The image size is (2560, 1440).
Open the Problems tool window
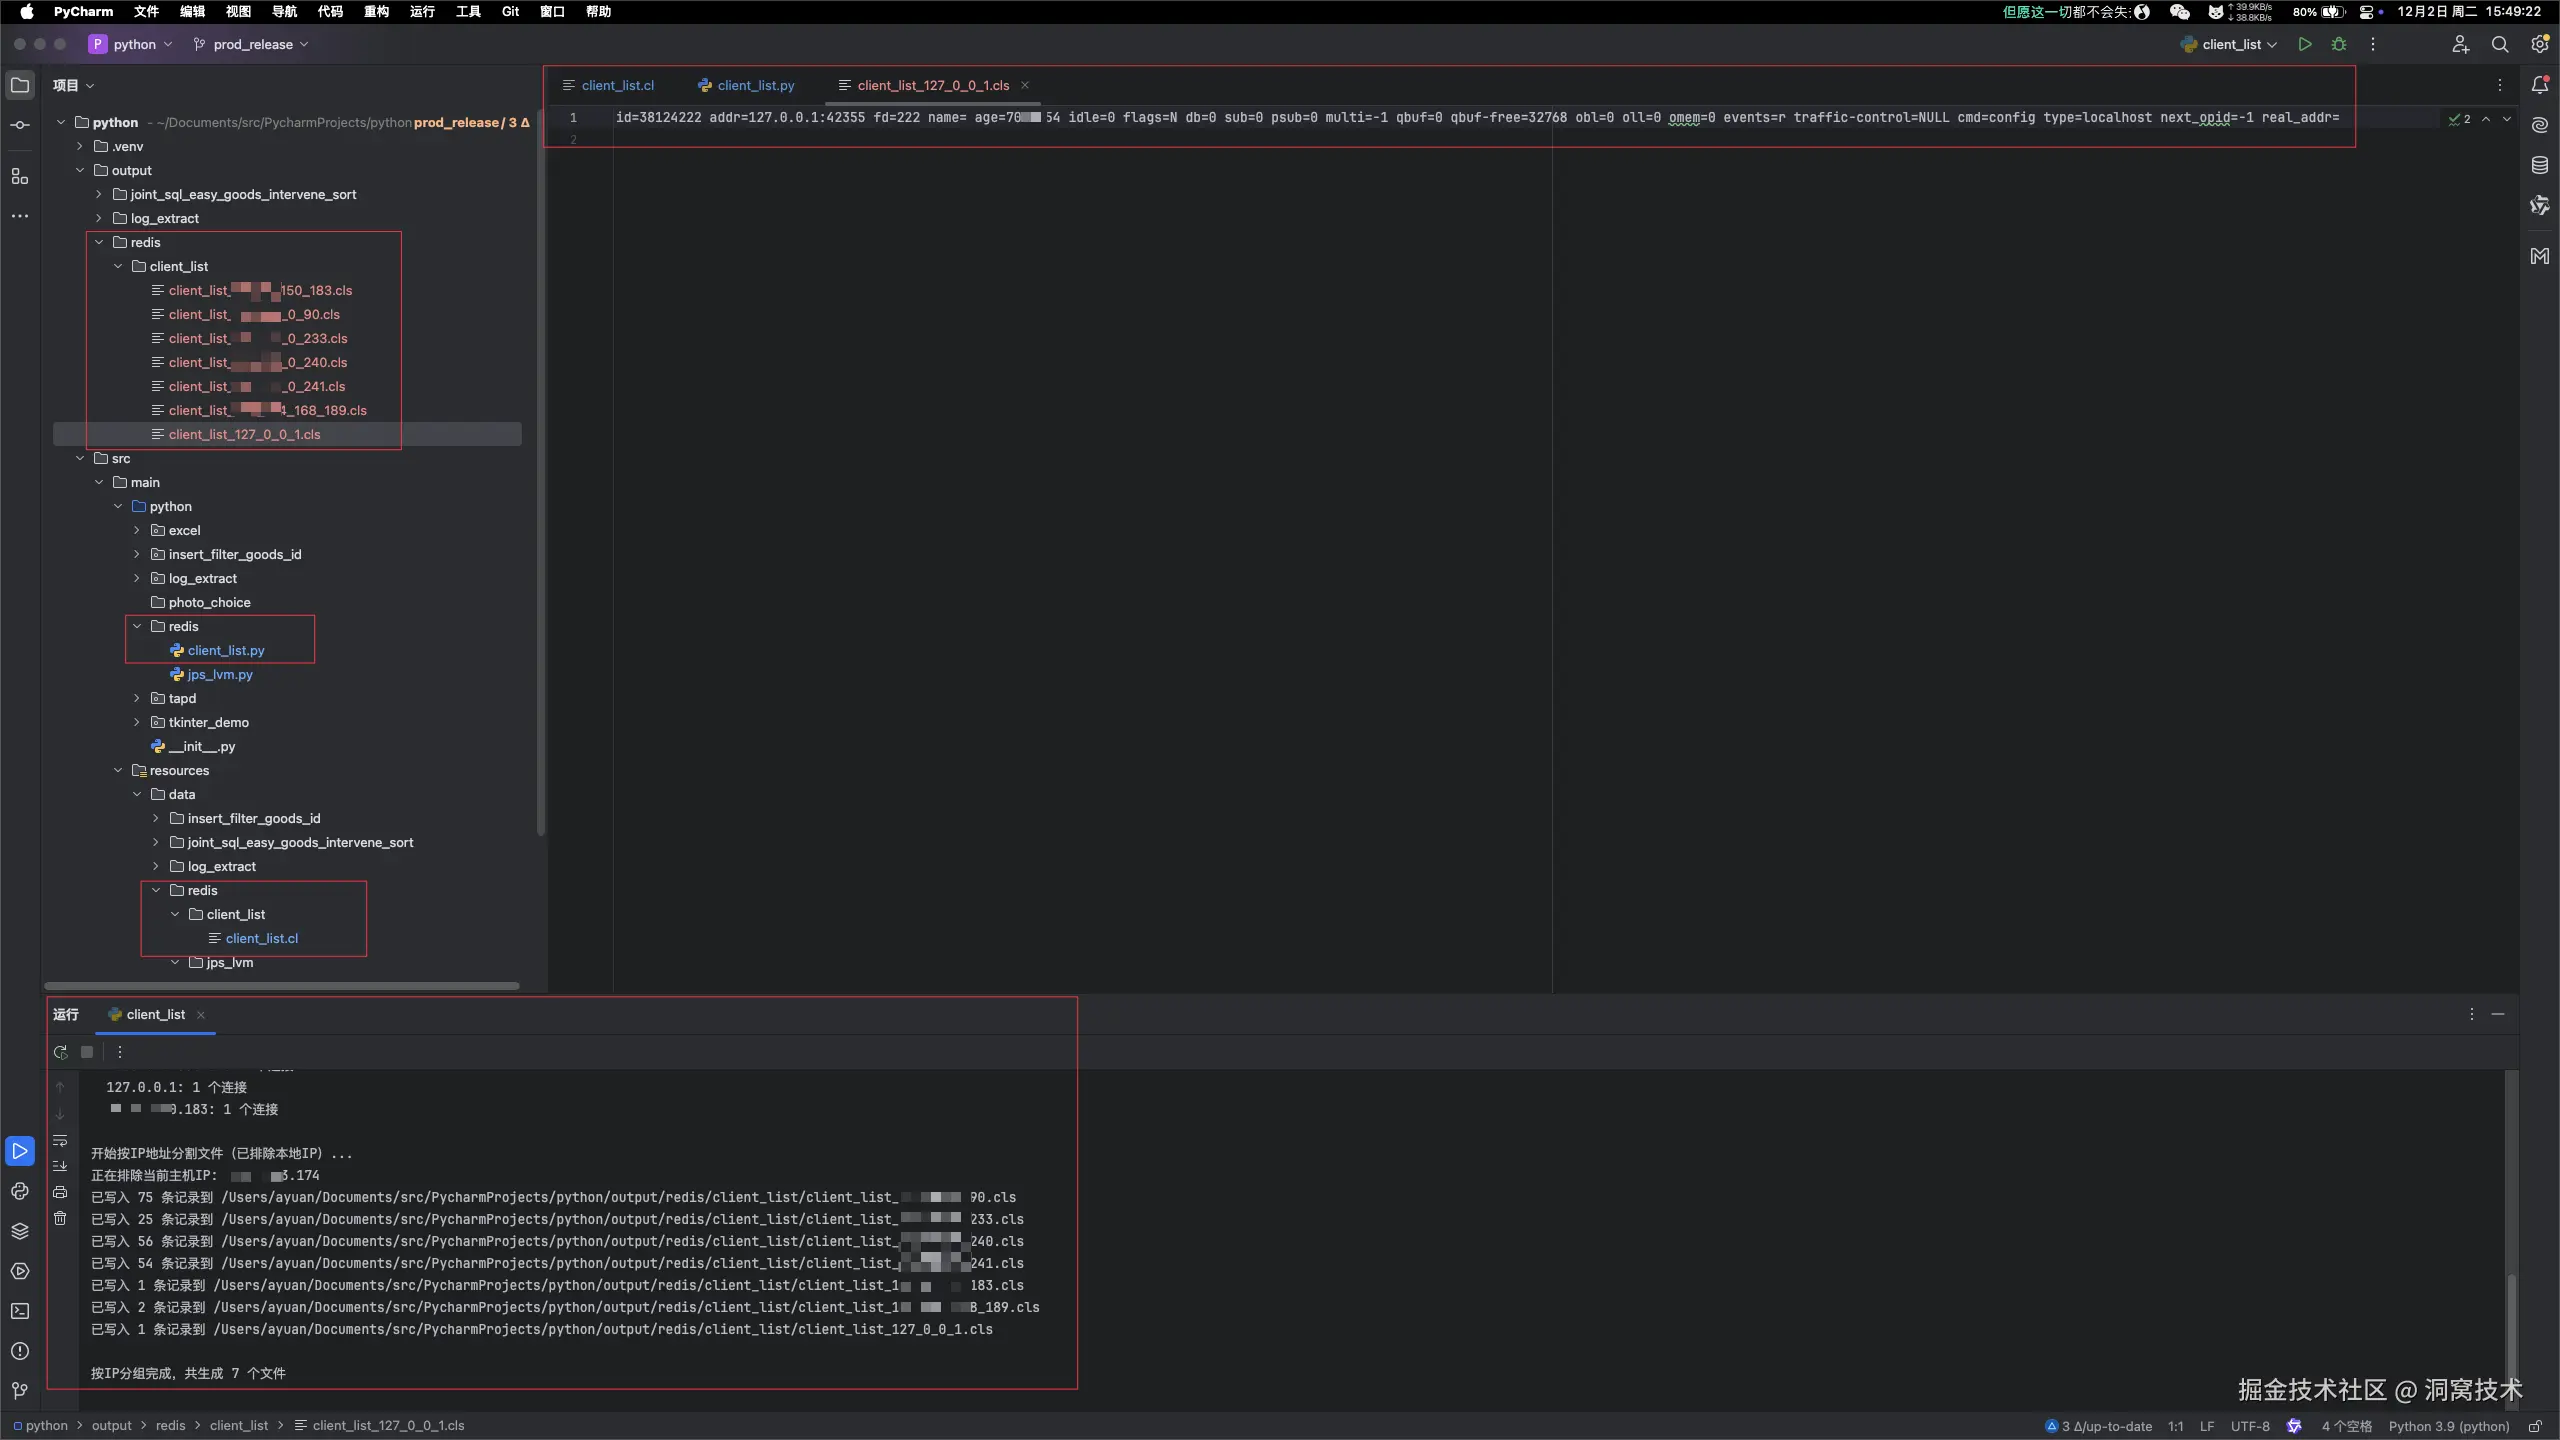(20, 1351)
